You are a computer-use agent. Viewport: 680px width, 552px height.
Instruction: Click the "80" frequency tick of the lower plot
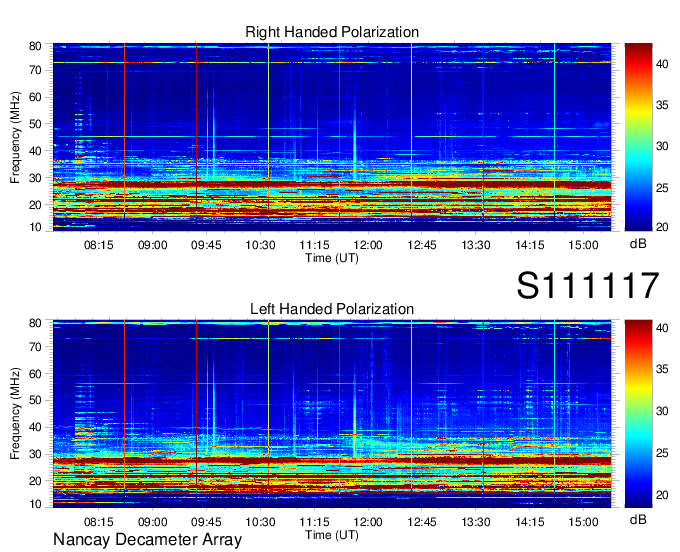click(x=35, y=323)
